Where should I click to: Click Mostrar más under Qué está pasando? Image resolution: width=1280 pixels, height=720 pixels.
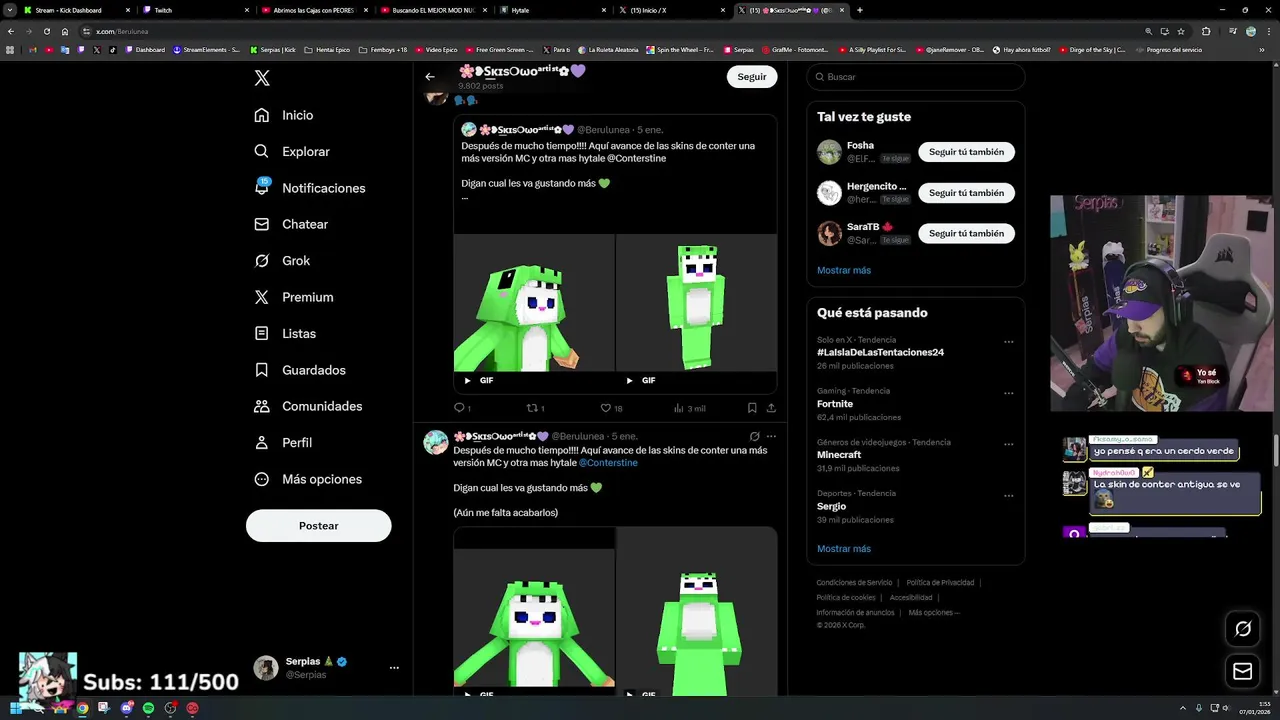844,549
